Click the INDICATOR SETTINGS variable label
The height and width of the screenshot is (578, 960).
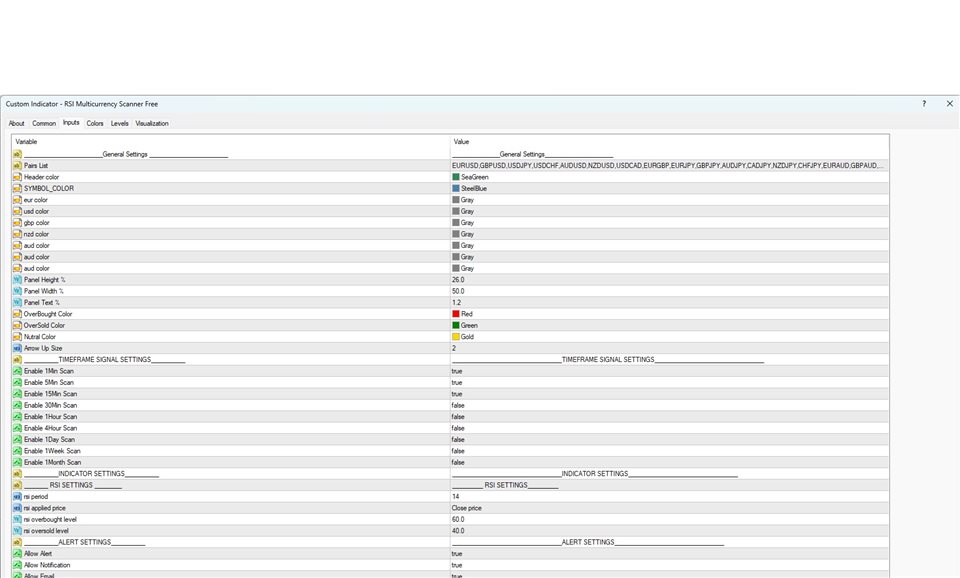click(91, 474)
